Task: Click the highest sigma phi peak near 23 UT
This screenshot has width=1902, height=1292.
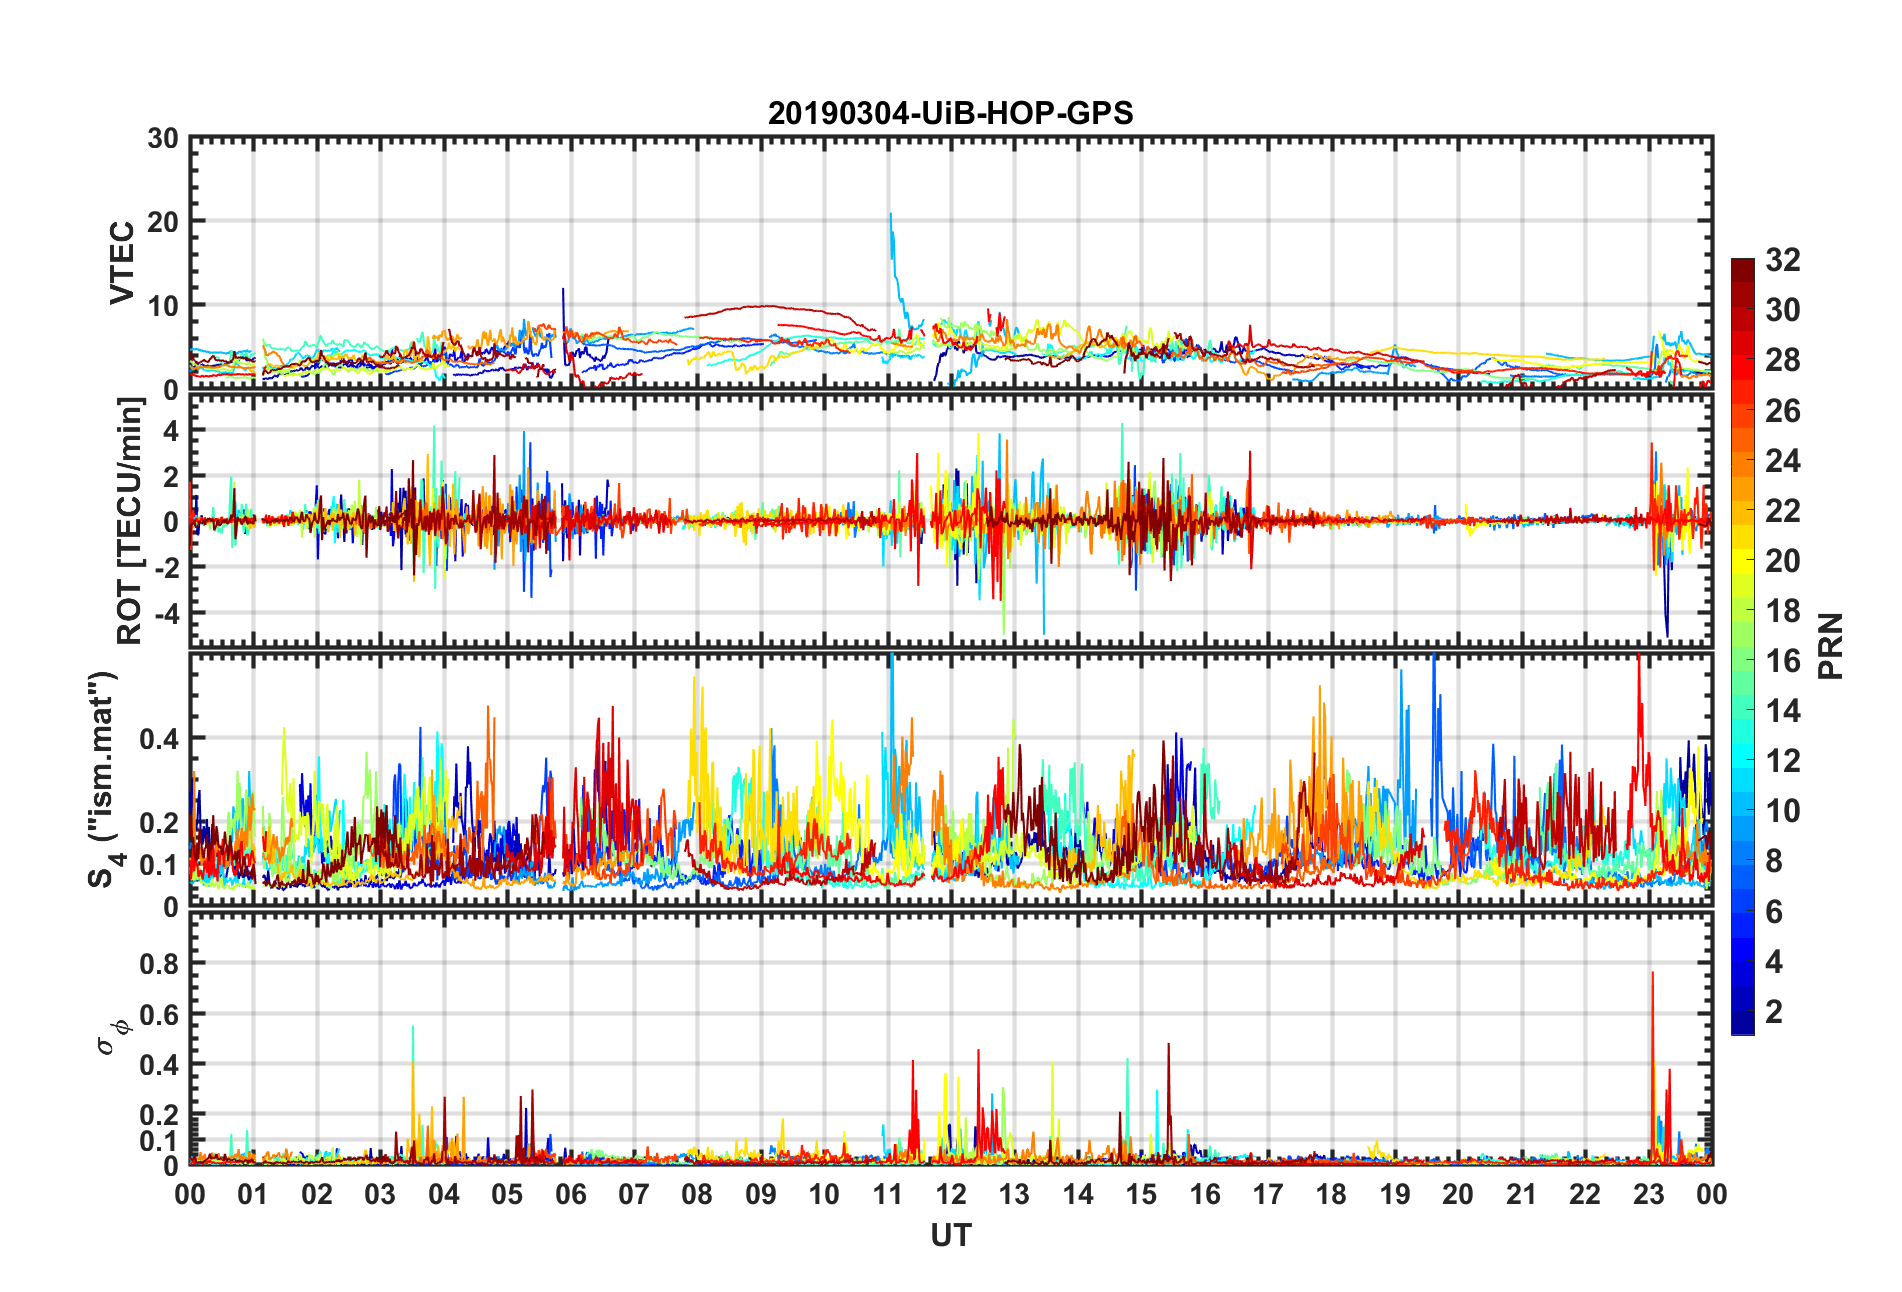Action: point(1652,974)
